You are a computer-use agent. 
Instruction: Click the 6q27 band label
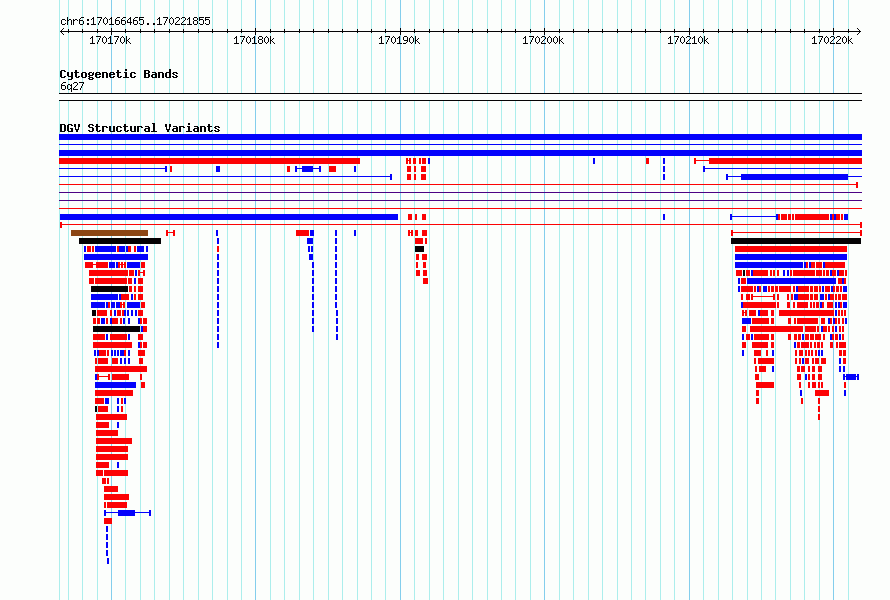click(x=72, y=86)
